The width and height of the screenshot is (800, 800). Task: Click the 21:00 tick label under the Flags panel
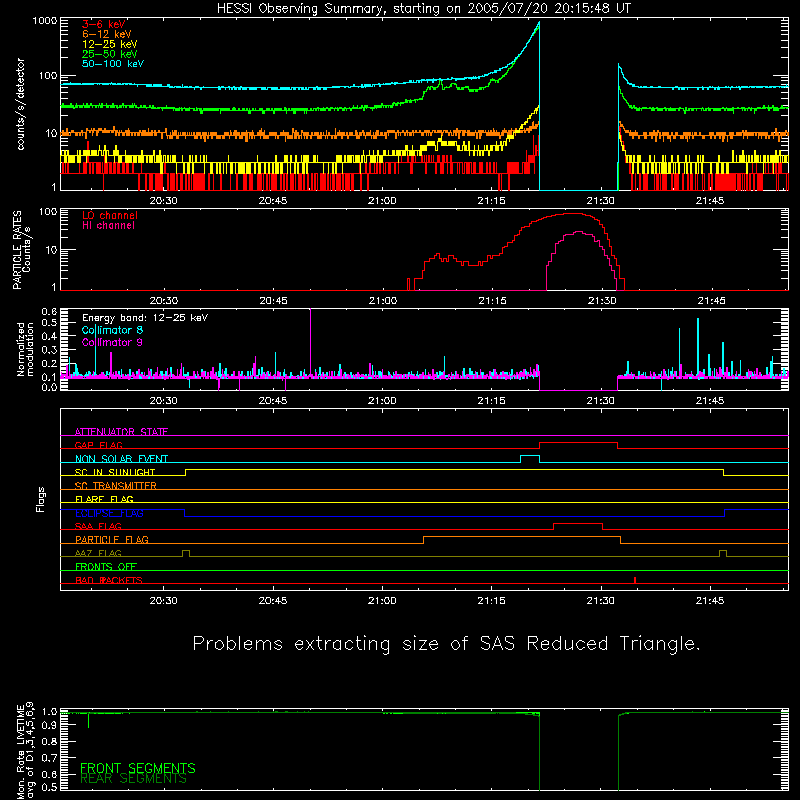382,601
